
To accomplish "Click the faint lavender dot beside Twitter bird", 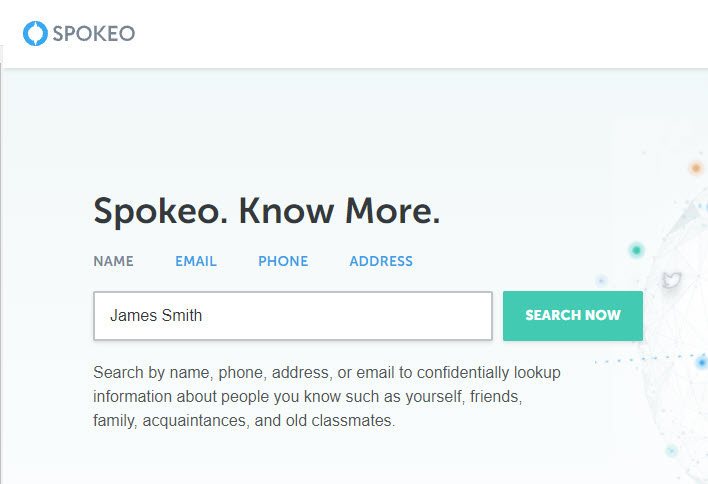I will (601, 281).
